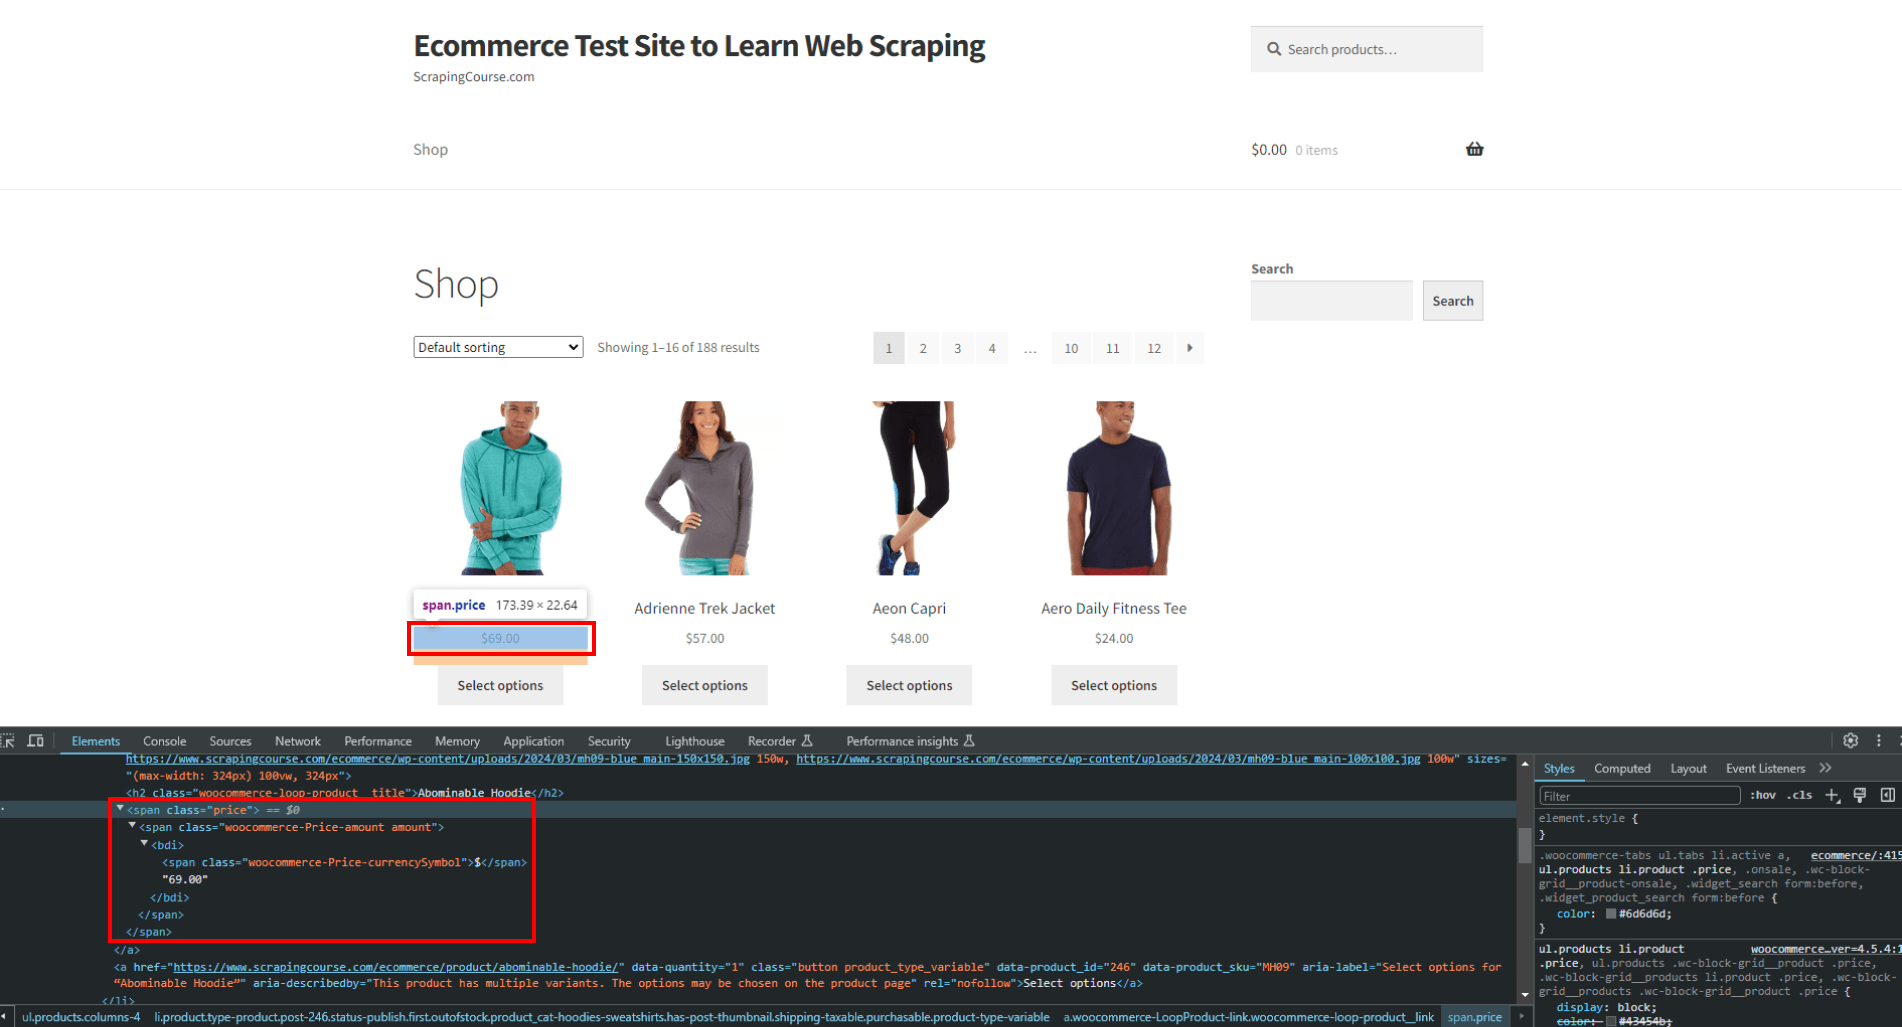Switch to the Console tab
Image resolution: width=1902 pixels, height=1027 pixels.
165,741
